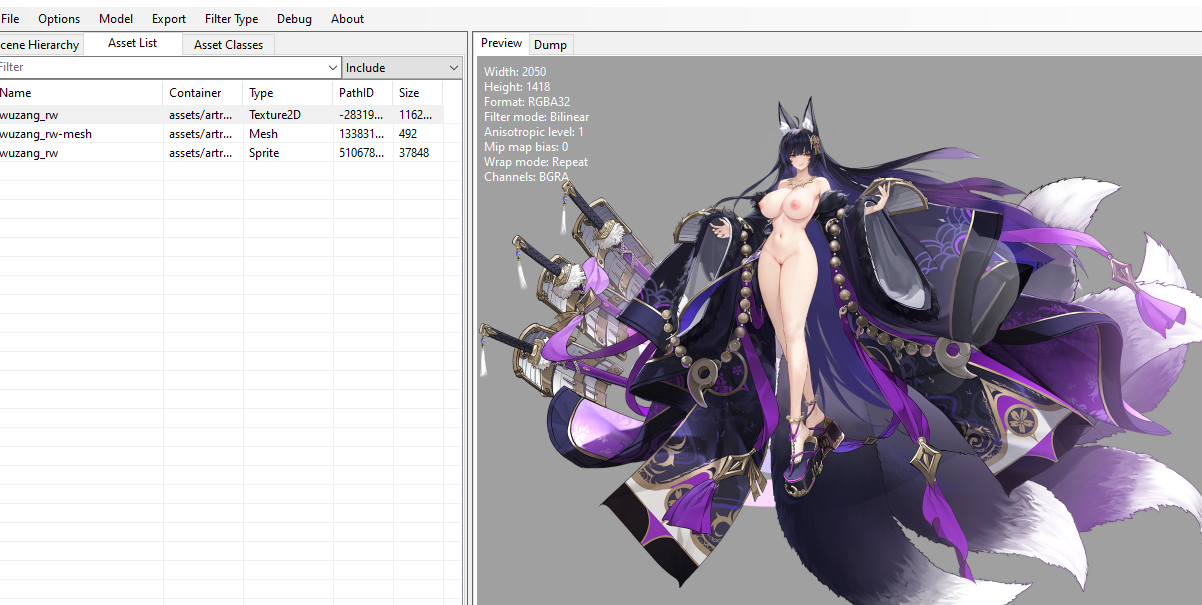Select the Preview tab

pyautogui.click(x=501, y=43)
